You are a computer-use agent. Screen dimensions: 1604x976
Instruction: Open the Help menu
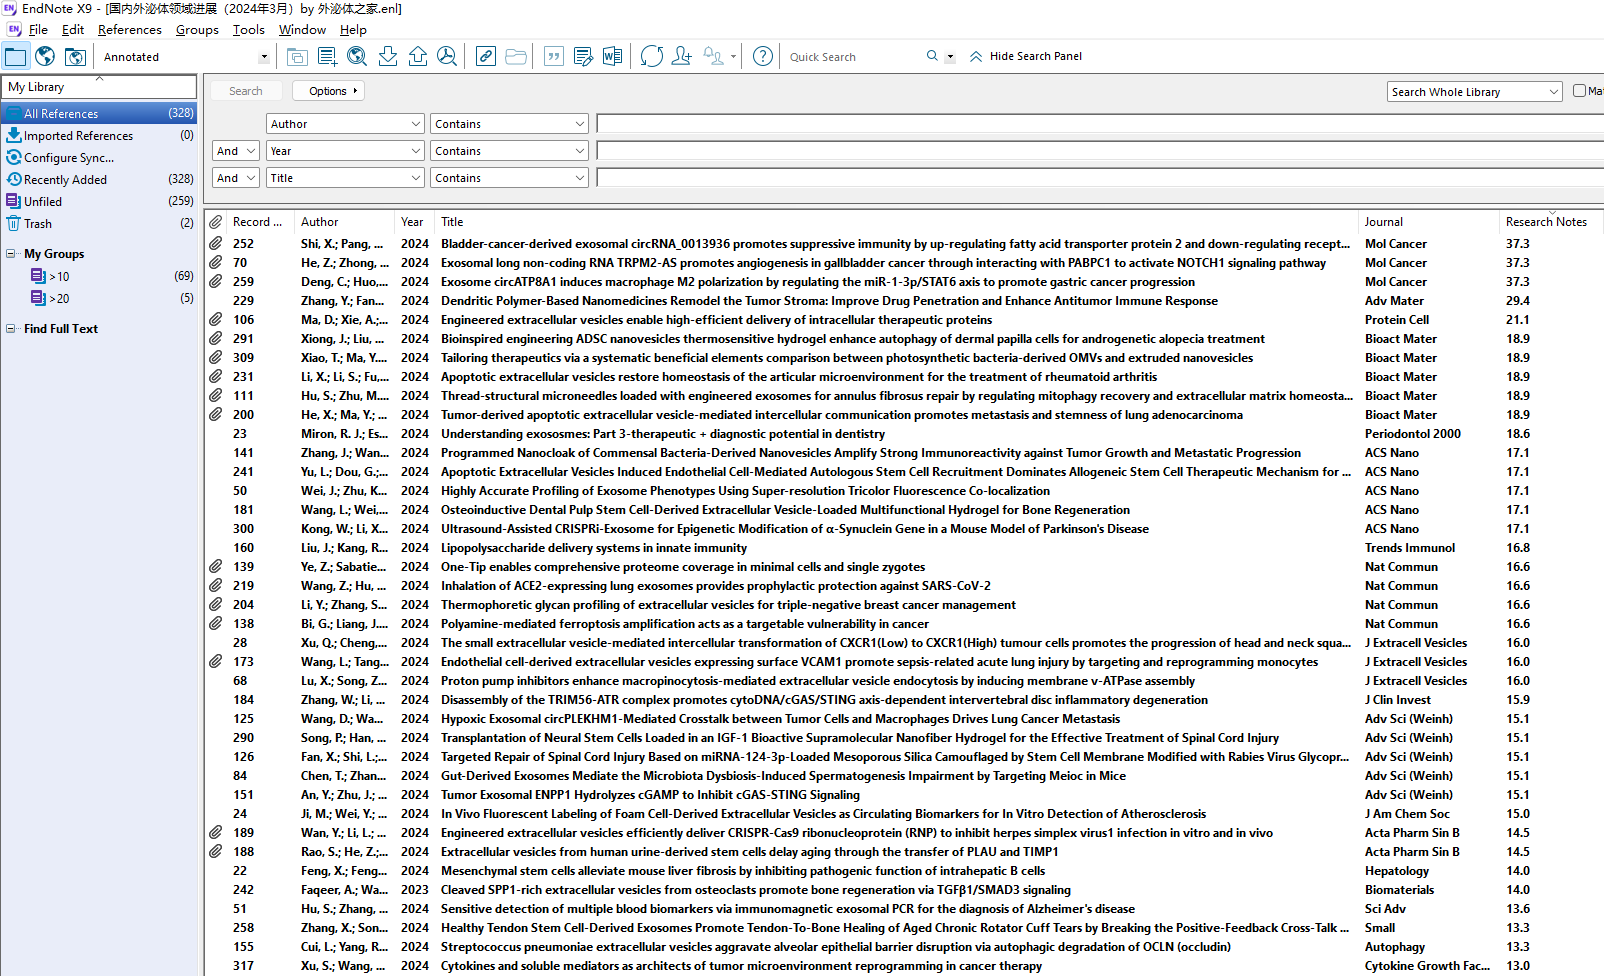click(353, 30)
